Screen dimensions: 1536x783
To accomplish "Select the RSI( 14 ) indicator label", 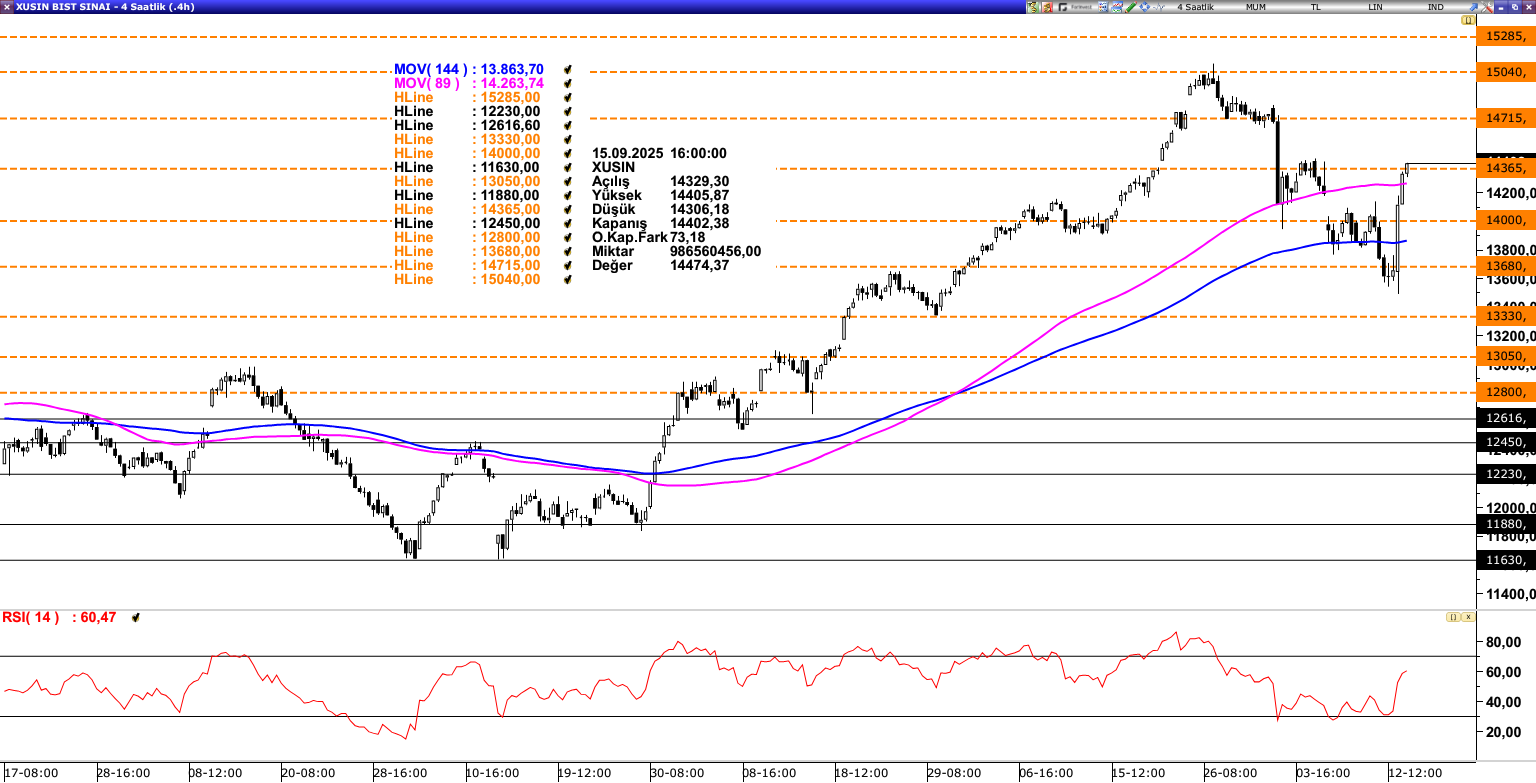I will 31,618.
